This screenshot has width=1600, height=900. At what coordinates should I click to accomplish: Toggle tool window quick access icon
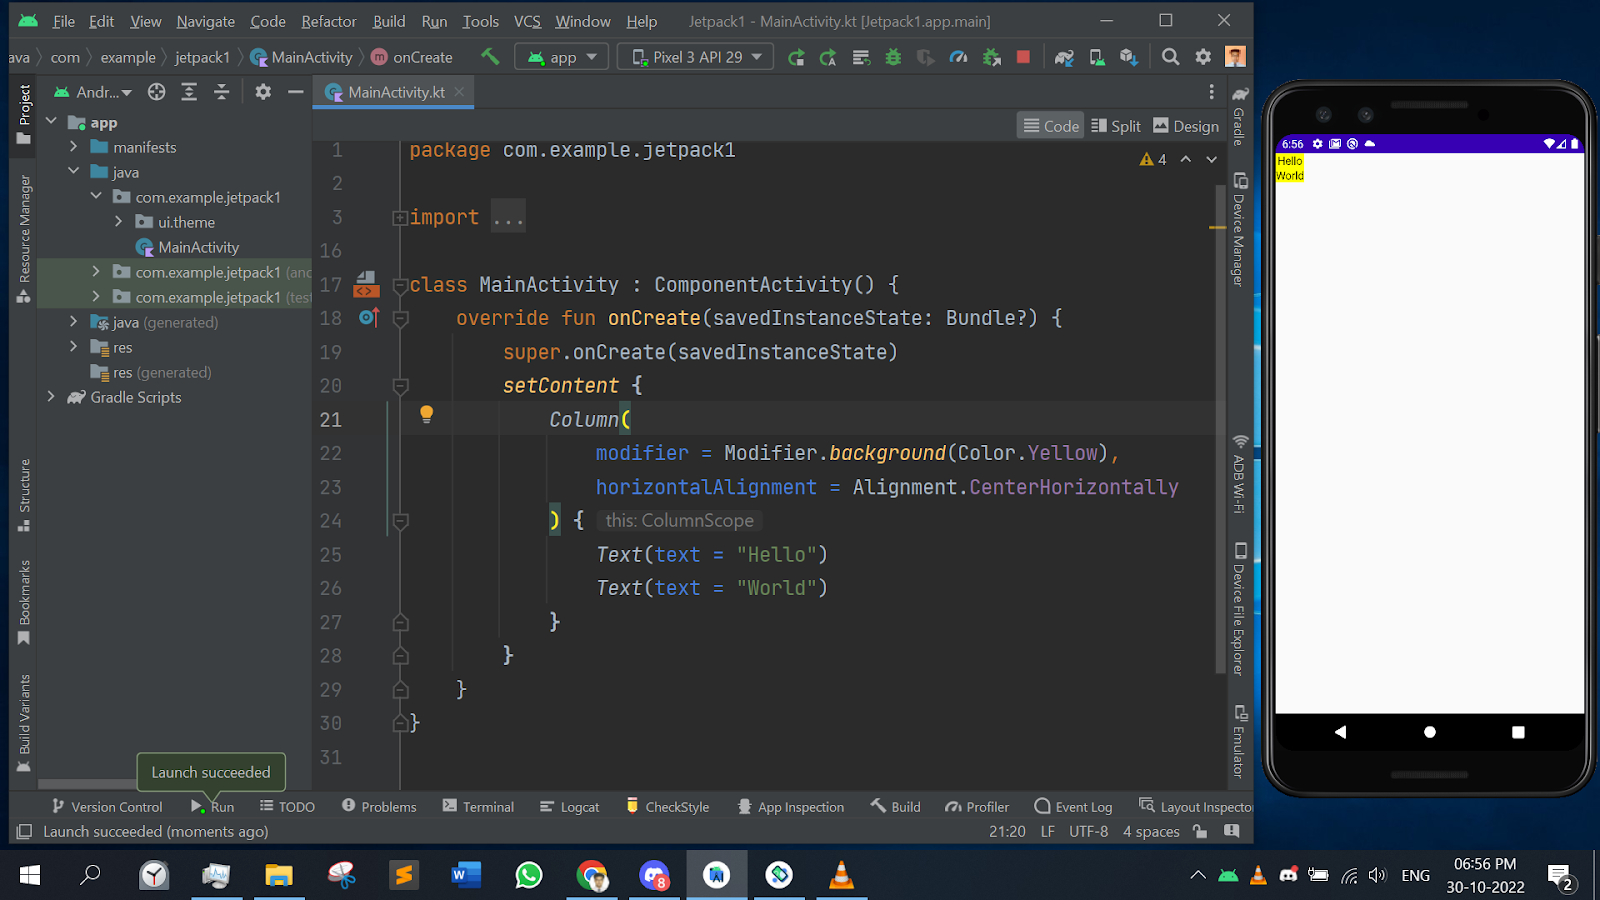(24, 832)
